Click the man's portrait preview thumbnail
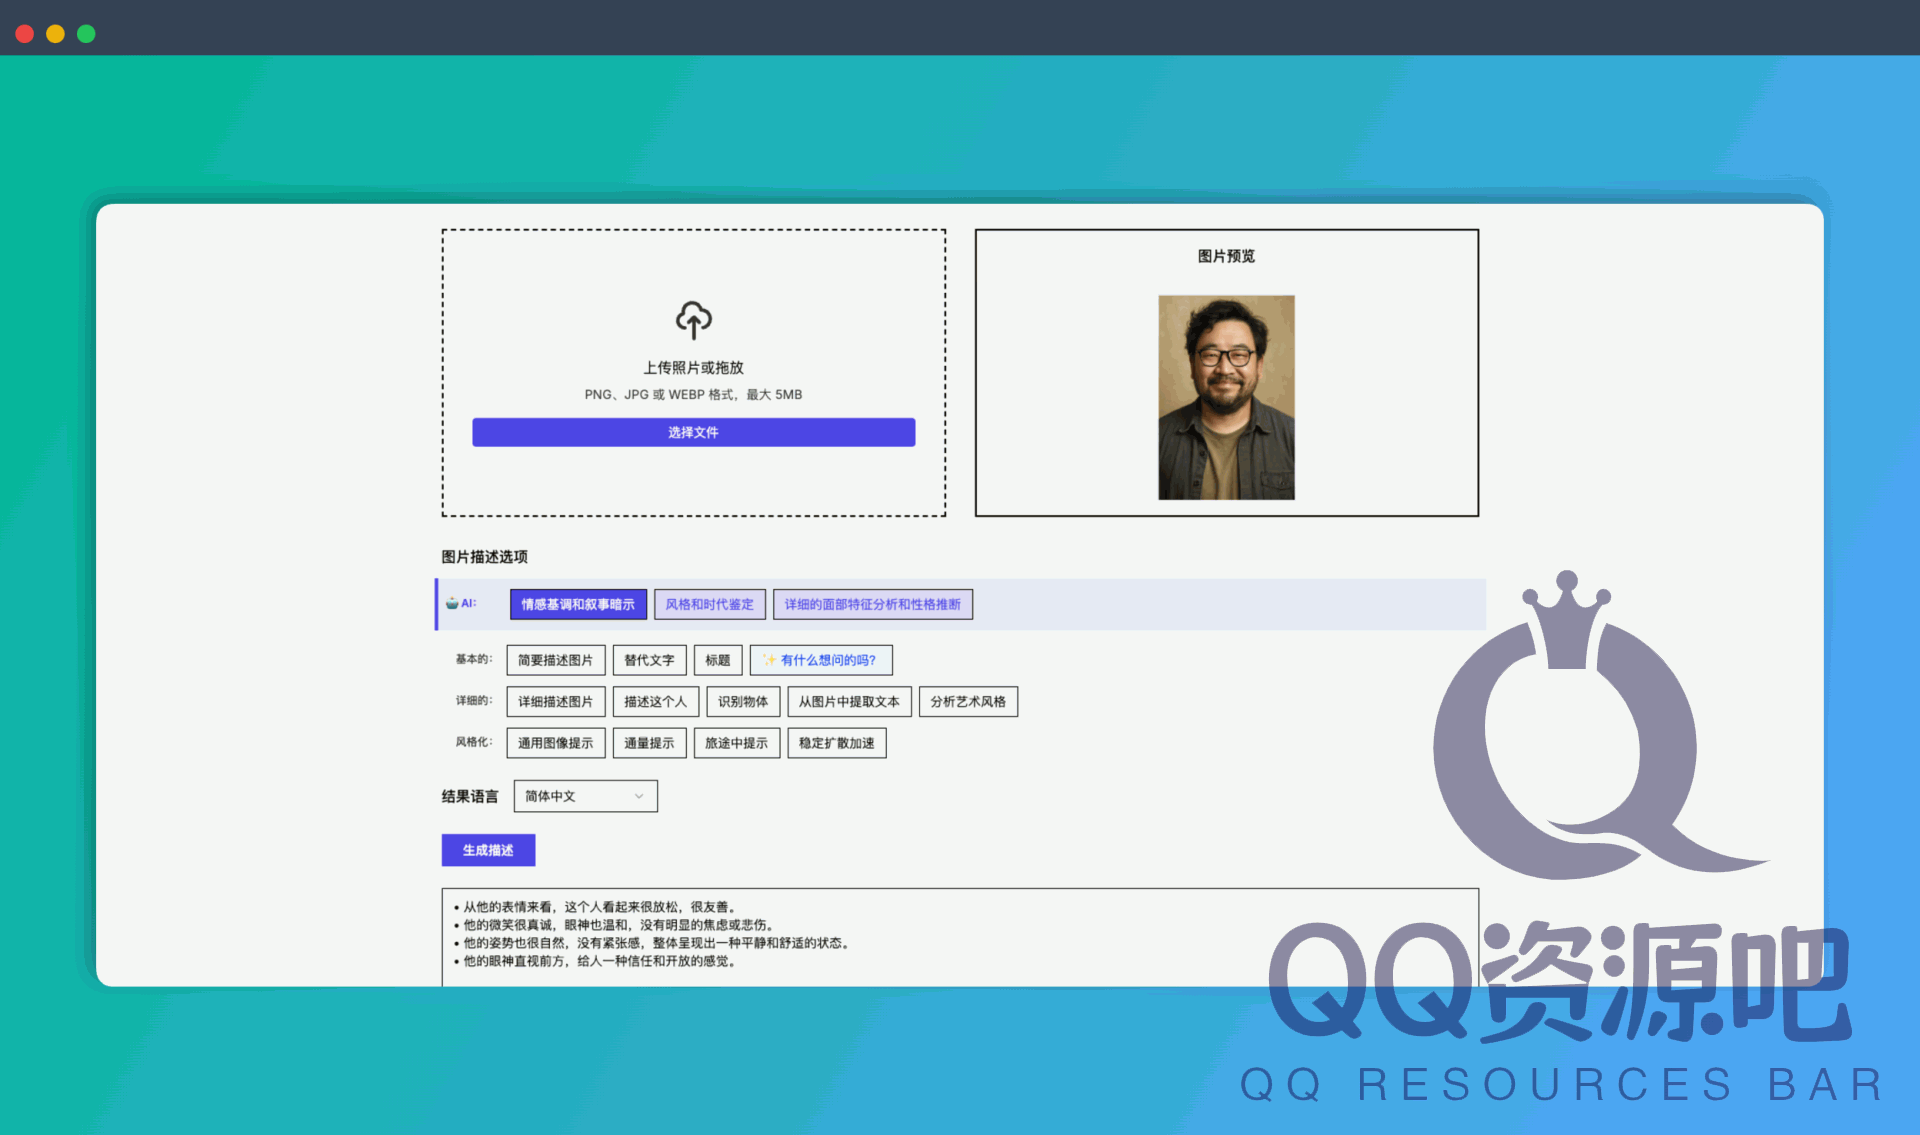This screenshot has width=1920, height=1135. click(x=1226, y=397)
